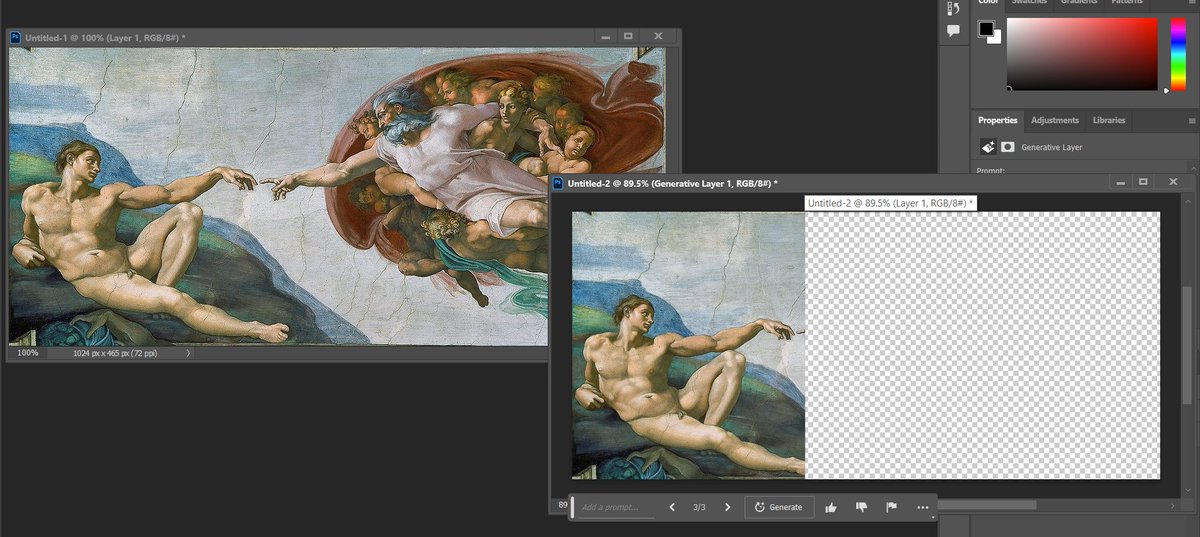Maximize the Untitled-2 document window
1200x537 pixels.
click(x=1144, y=182)
